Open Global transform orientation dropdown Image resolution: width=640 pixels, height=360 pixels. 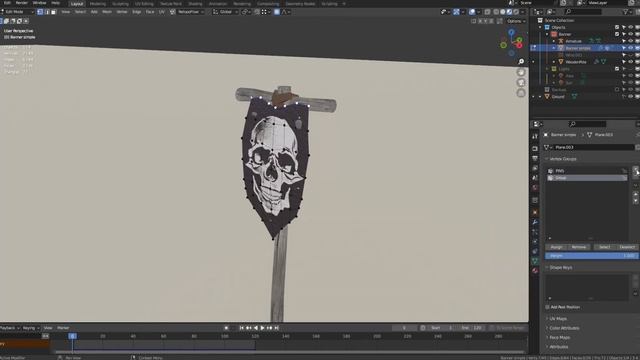226,12
